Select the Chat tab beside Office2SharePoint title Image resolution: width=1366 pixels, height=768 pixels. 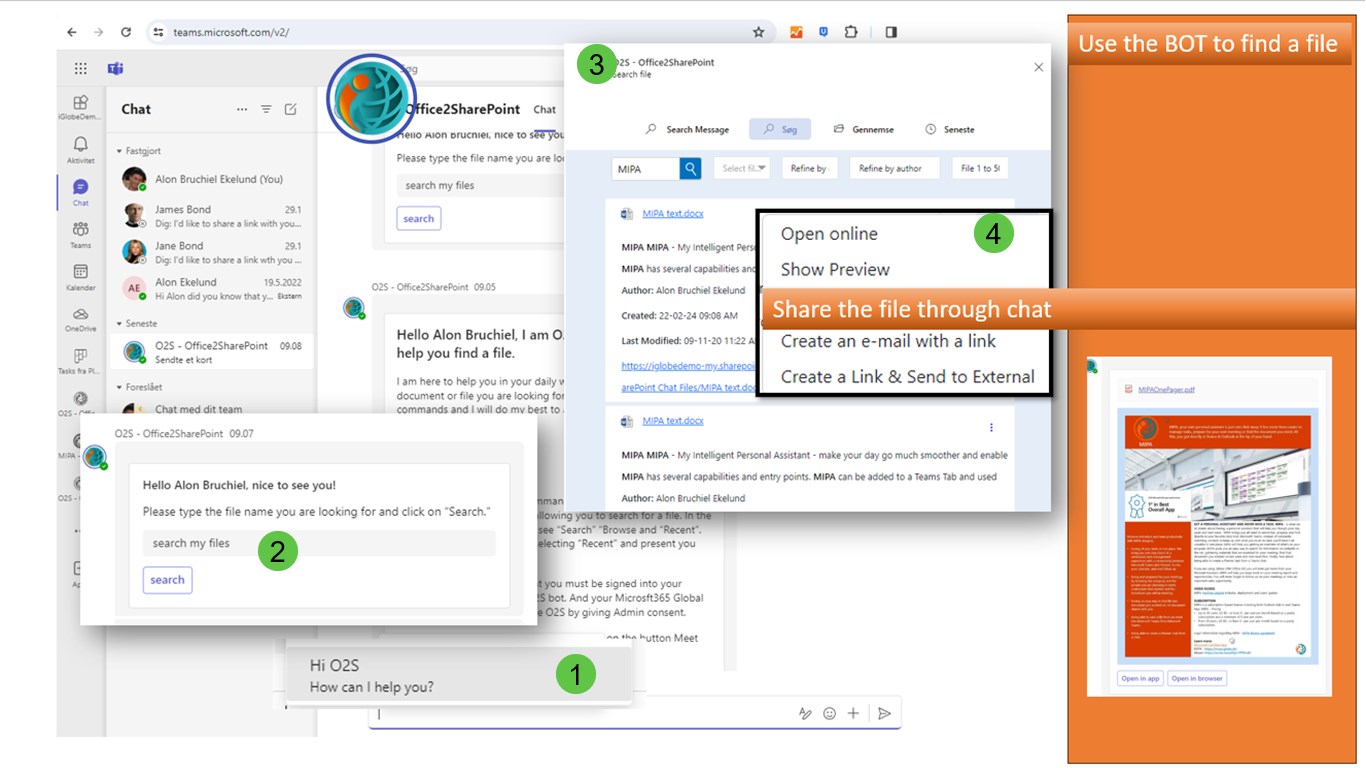tap(545, 110)
